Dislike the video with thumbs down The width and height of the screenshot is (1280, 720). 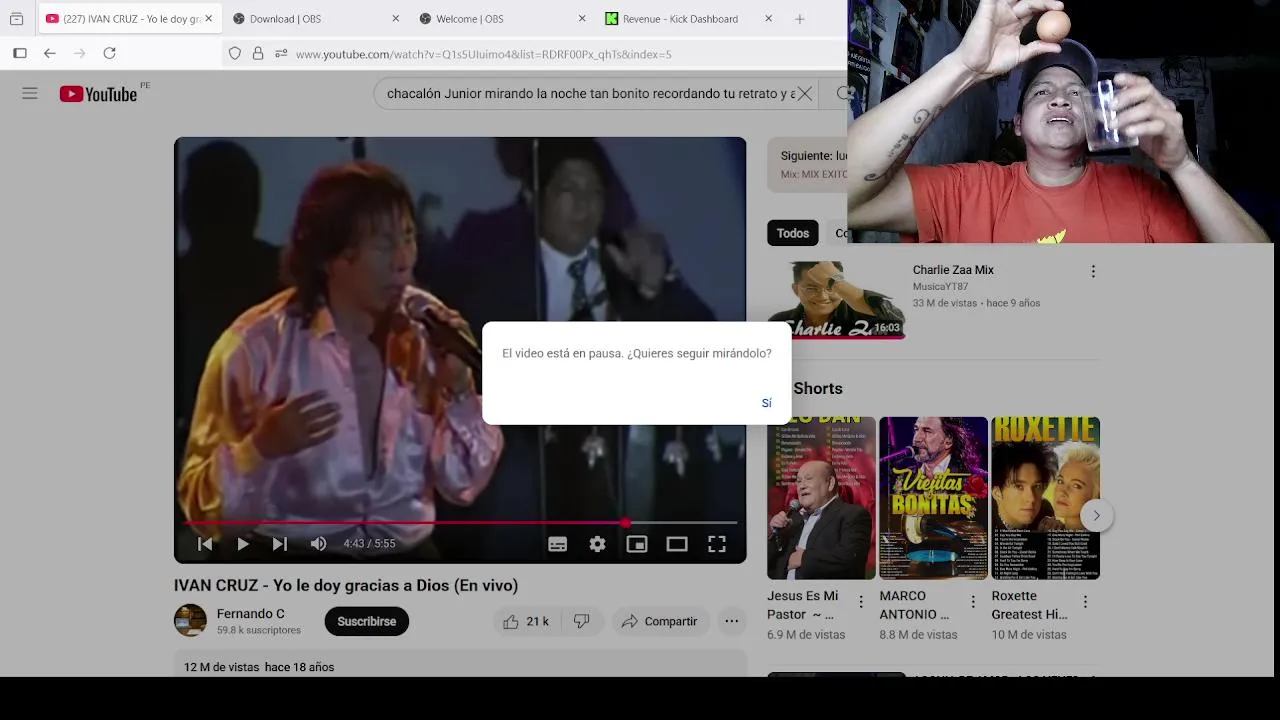[581, 621]
